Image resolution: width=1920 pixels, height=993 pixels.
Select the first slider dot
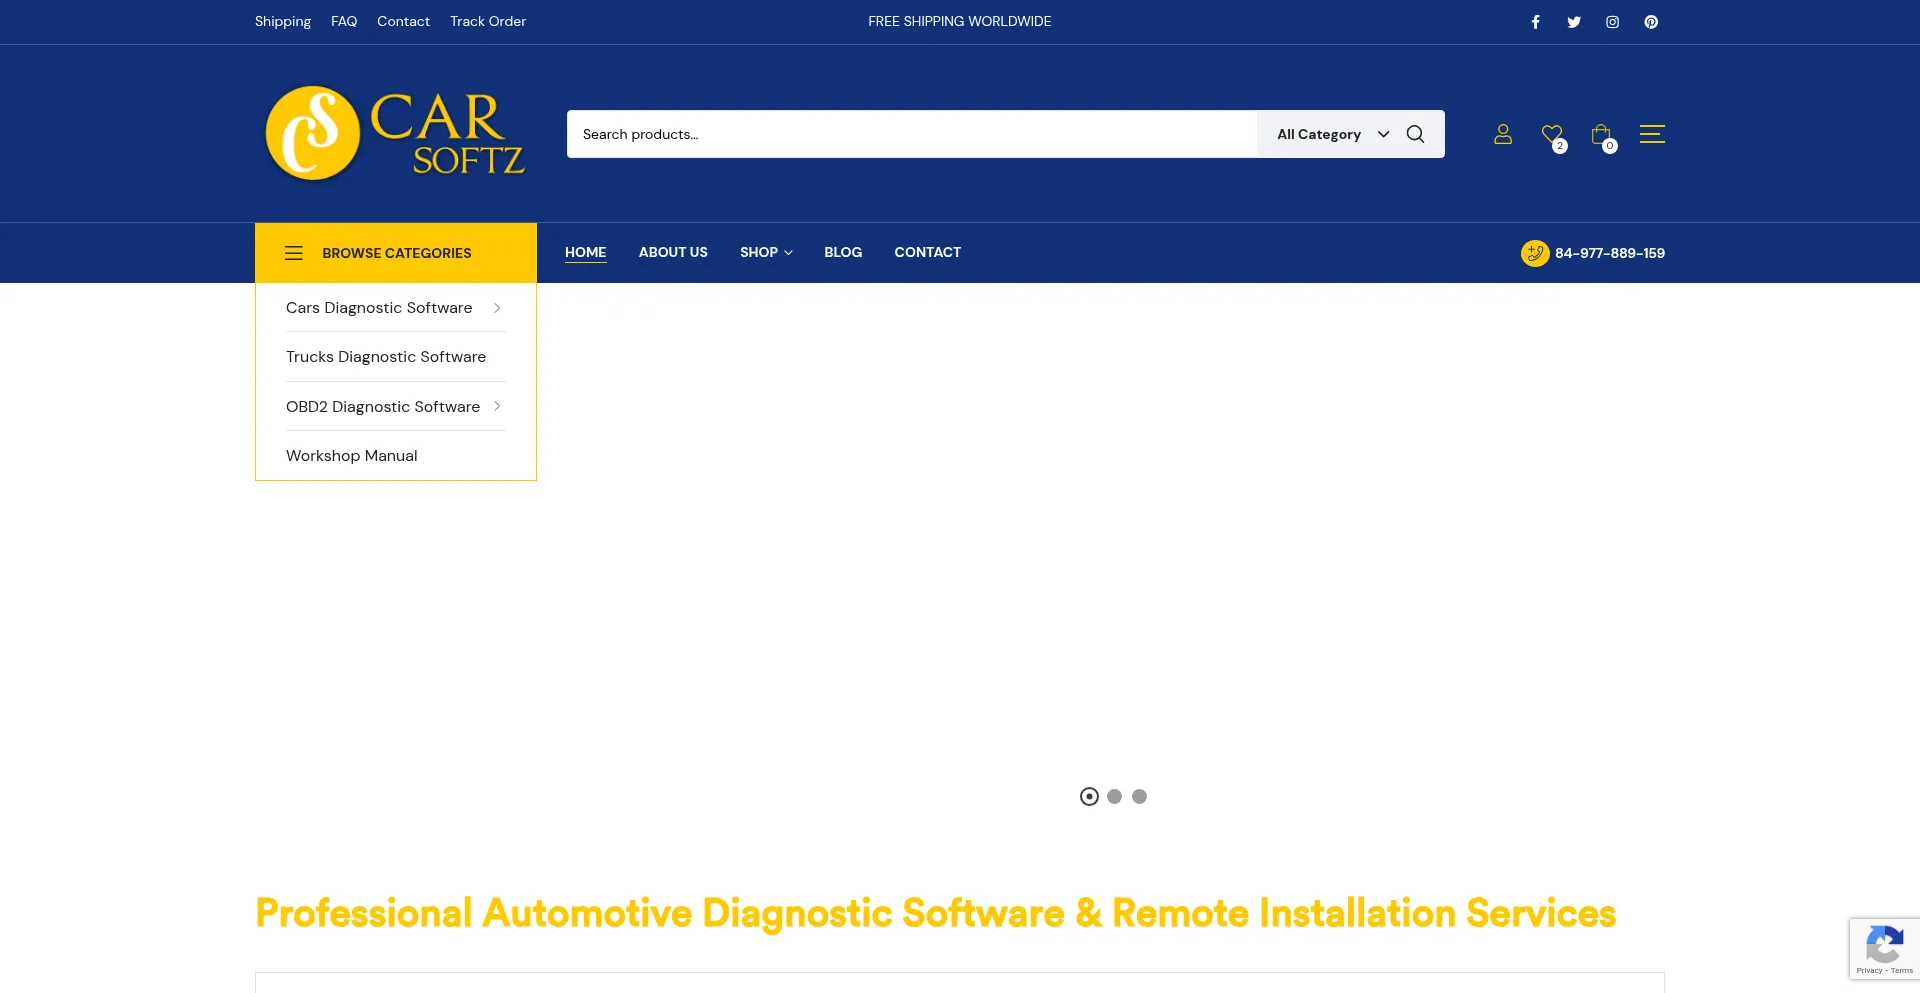1089,797
